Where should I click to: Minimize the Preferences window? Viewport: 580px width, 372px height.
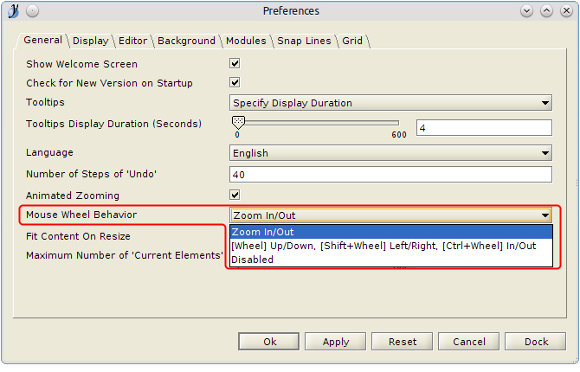[526, 11]
